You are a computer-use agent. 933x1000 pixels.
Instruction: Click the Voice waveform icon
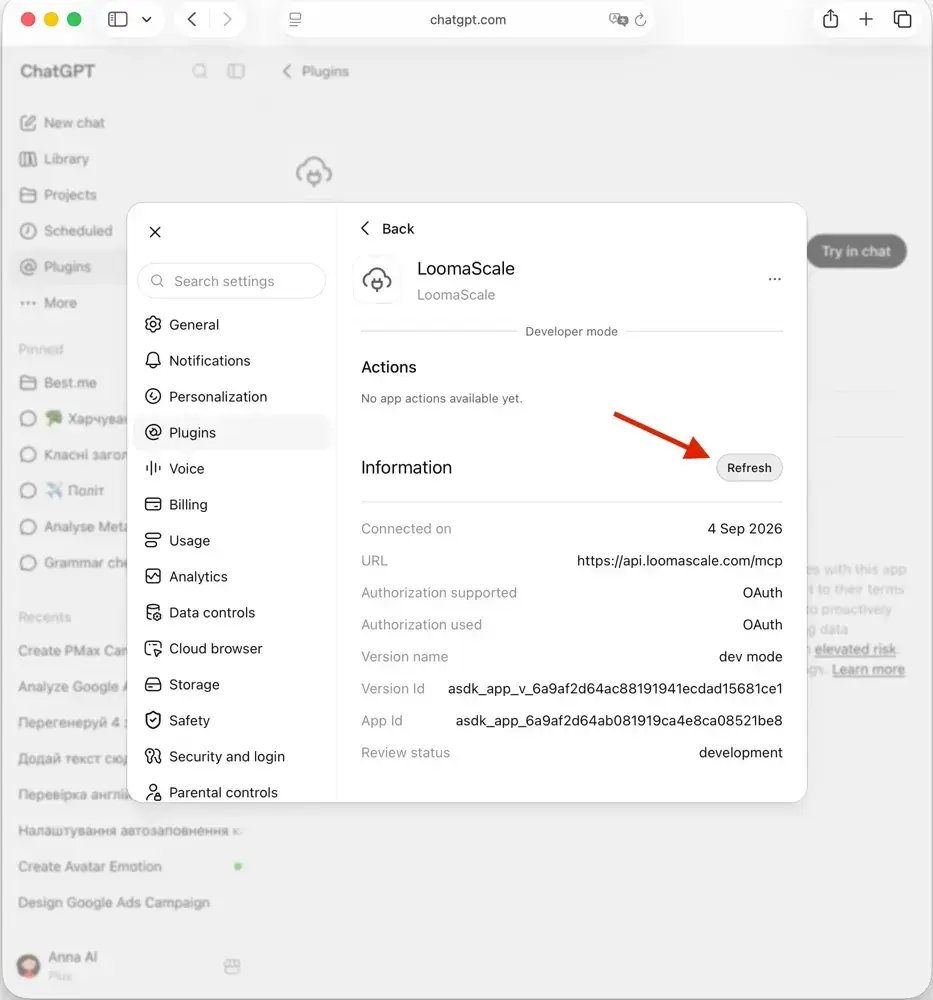click(153, 469)
